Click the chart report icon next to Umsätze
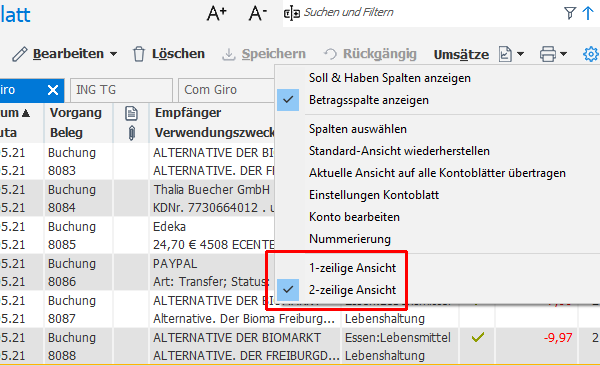 [505, 54]
